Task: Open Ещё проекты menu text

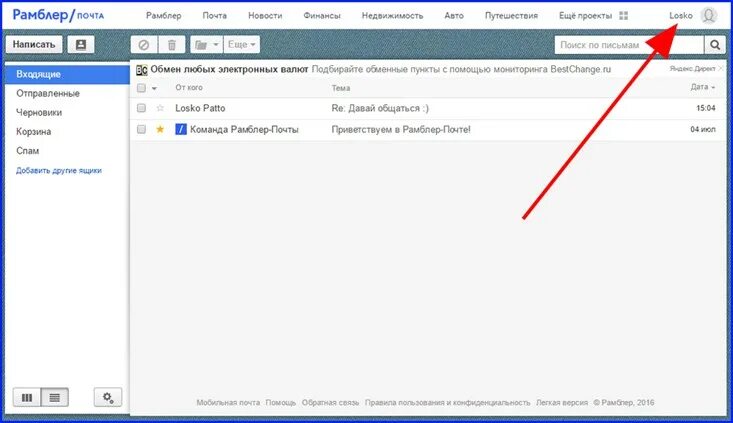Action: 585,15
